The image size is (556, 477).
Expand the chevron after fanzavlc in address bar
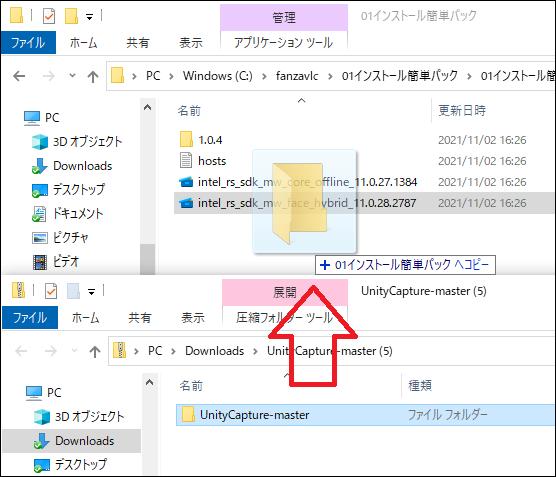pos(330,76)
